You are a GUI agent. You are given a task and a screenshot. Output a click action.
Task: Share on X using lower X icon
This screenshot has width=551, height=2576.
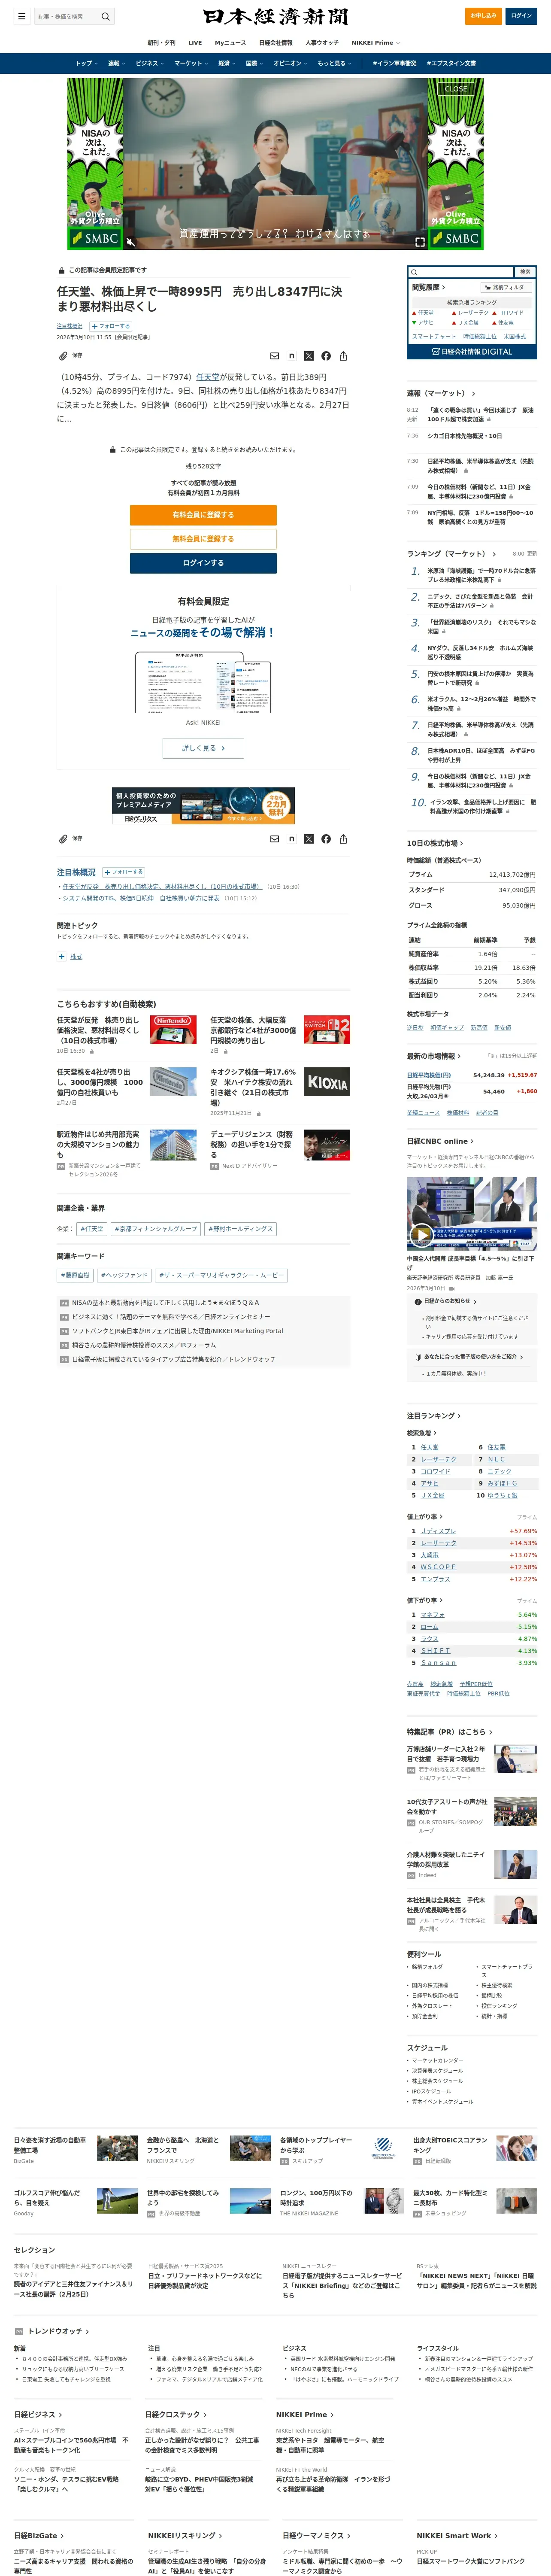[309, 839]
